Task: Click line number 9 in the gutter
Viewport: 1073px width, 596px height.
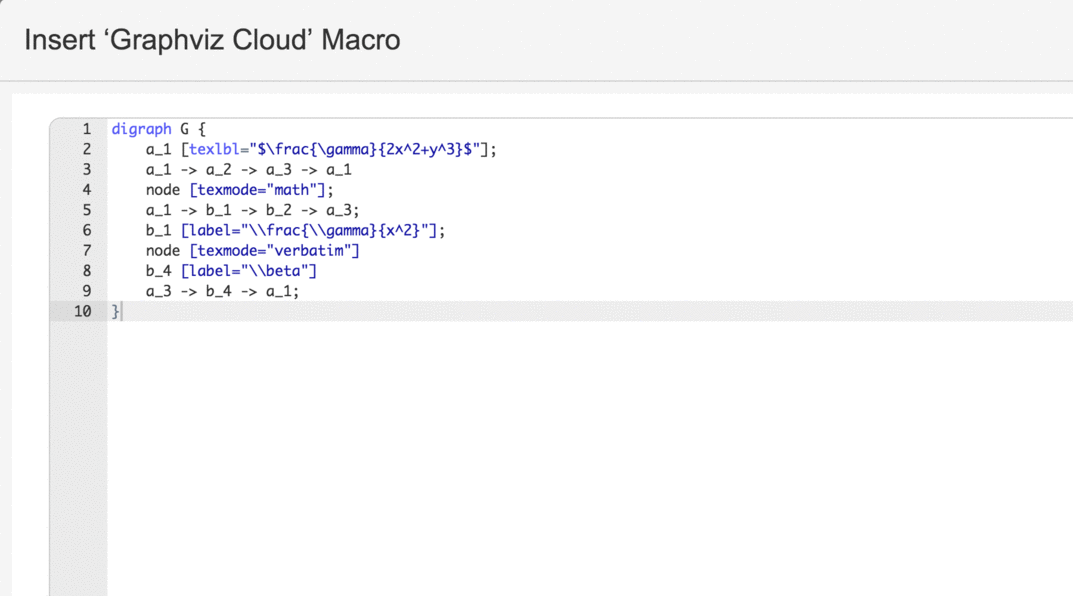Action: [86, 291]
